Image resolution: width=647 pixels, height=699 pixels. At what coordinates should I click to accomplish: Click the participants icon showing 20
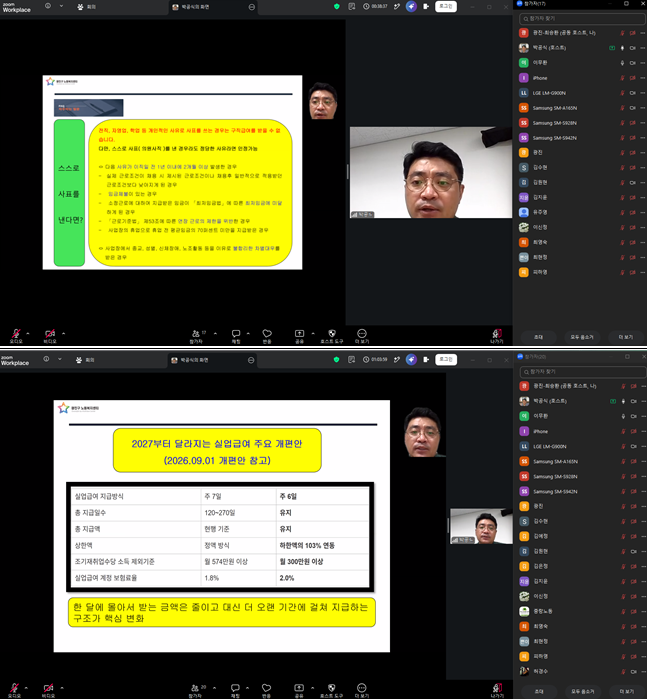click(195, 688)
